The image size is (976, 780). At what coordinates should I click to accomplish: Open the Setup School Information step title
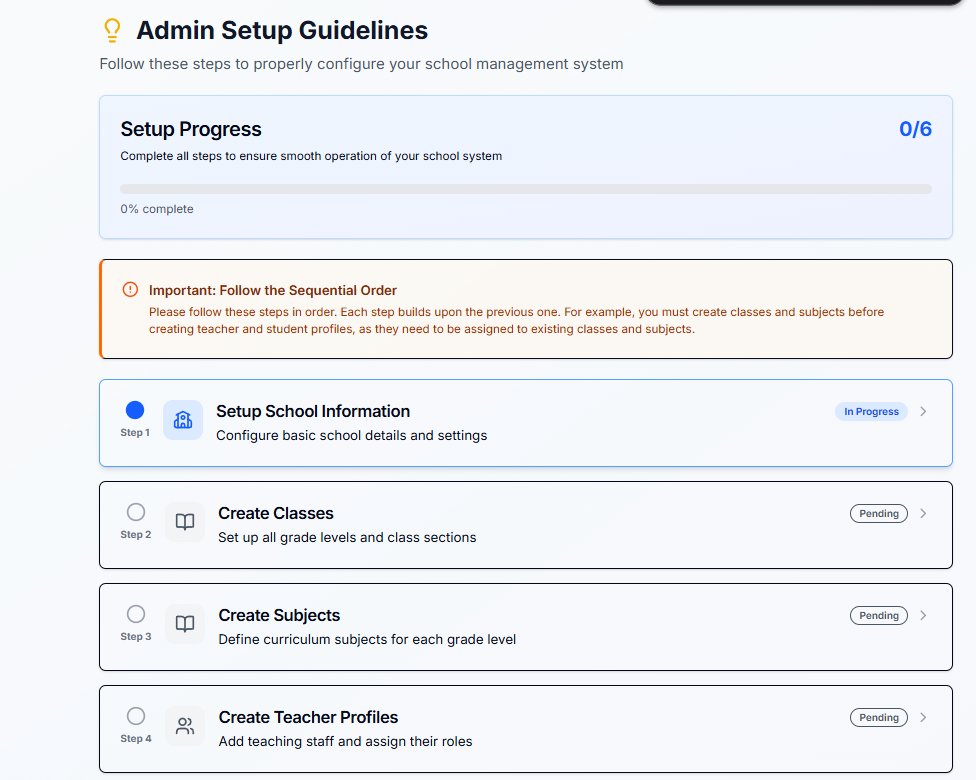pos(313,411)
